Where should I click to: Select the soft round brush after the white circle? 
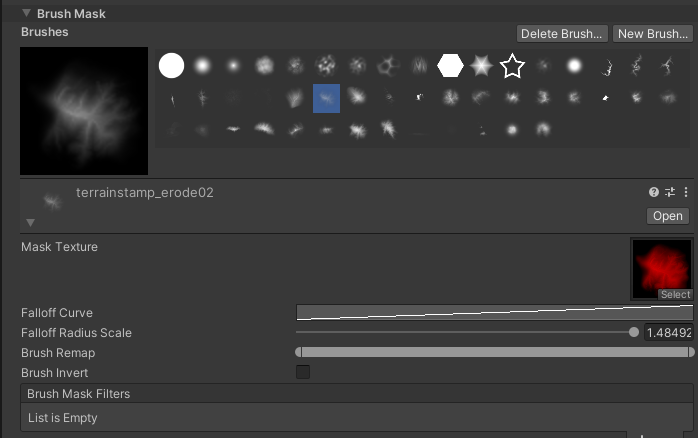coord(202,66)
